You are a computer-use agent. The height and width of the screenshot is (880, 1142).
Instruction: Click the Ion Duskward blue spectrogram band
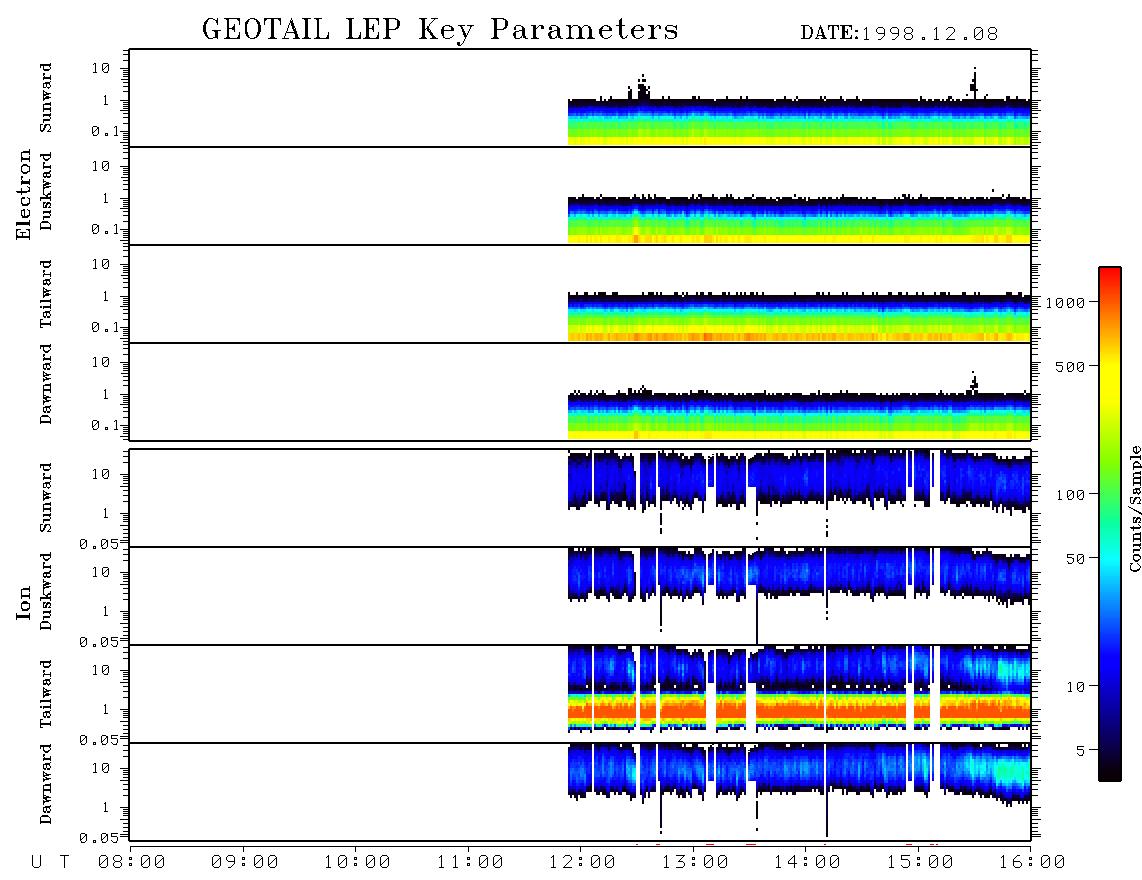(x=799, y=574)
